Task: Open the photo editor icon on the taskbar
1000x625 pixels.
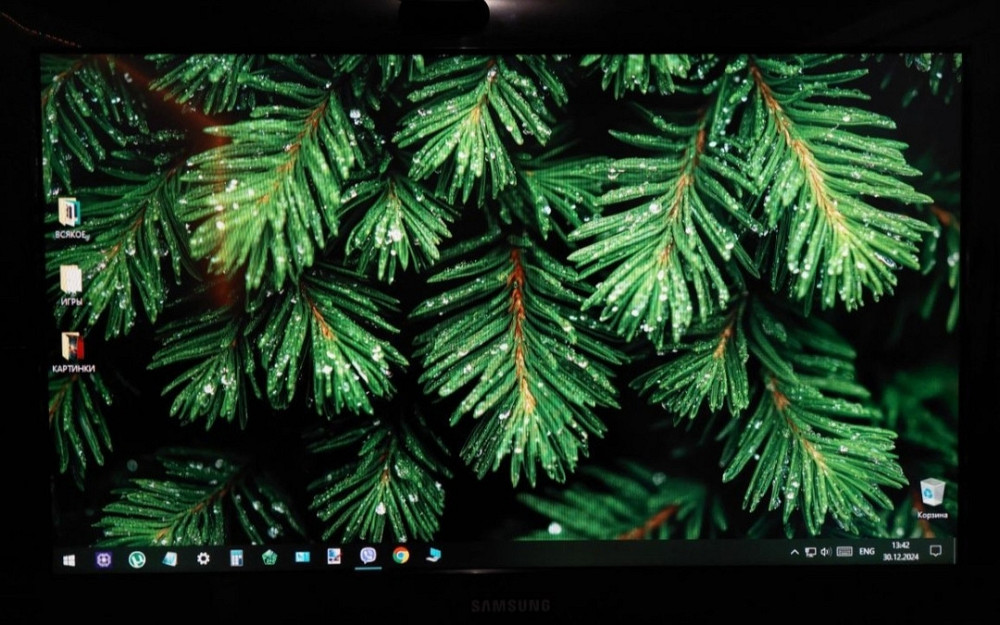Action: pyautogui.click(x=332, y=557)
